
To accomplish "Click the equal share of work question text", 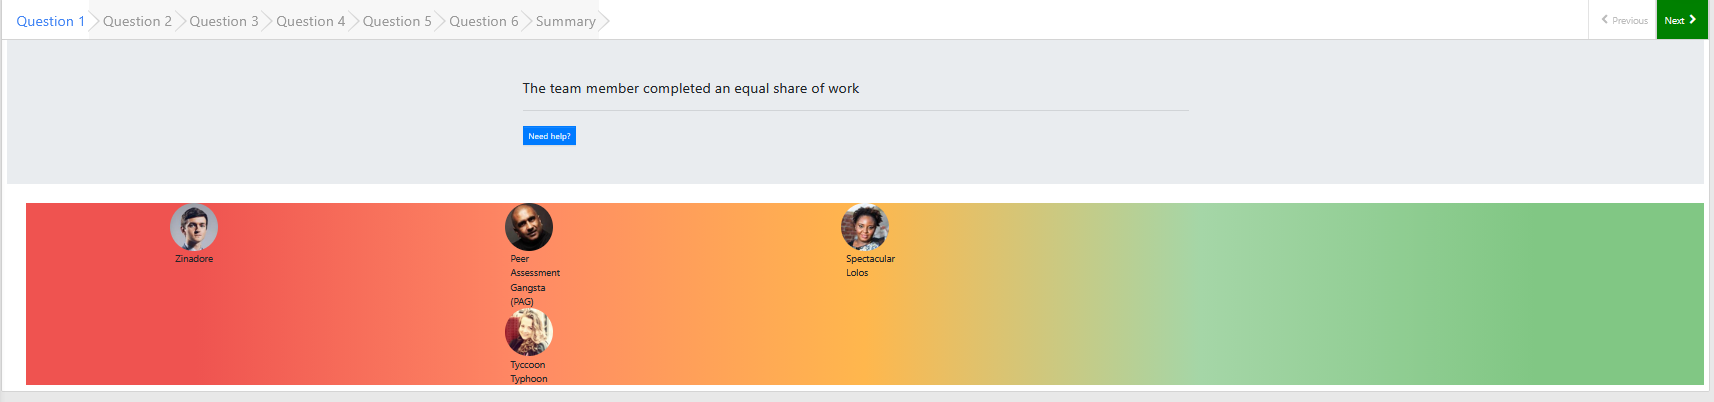I will [690, 89].
